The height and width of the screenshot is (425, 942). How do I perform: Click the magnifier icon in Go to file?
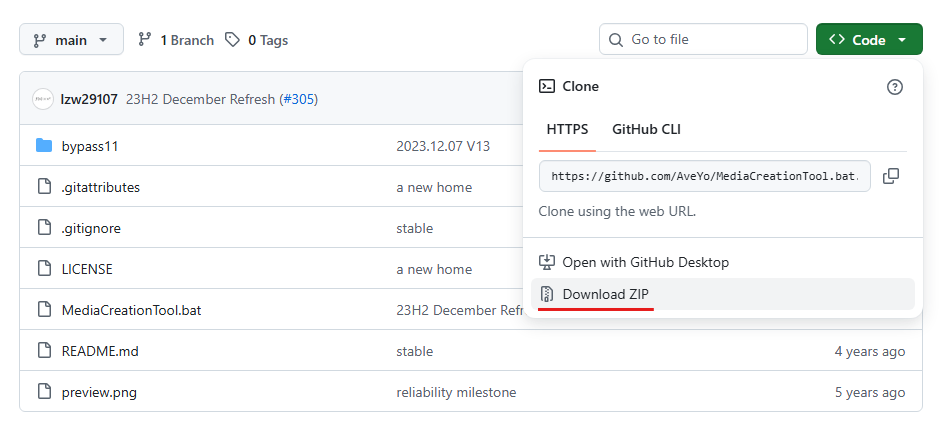(x=616, y=40)
